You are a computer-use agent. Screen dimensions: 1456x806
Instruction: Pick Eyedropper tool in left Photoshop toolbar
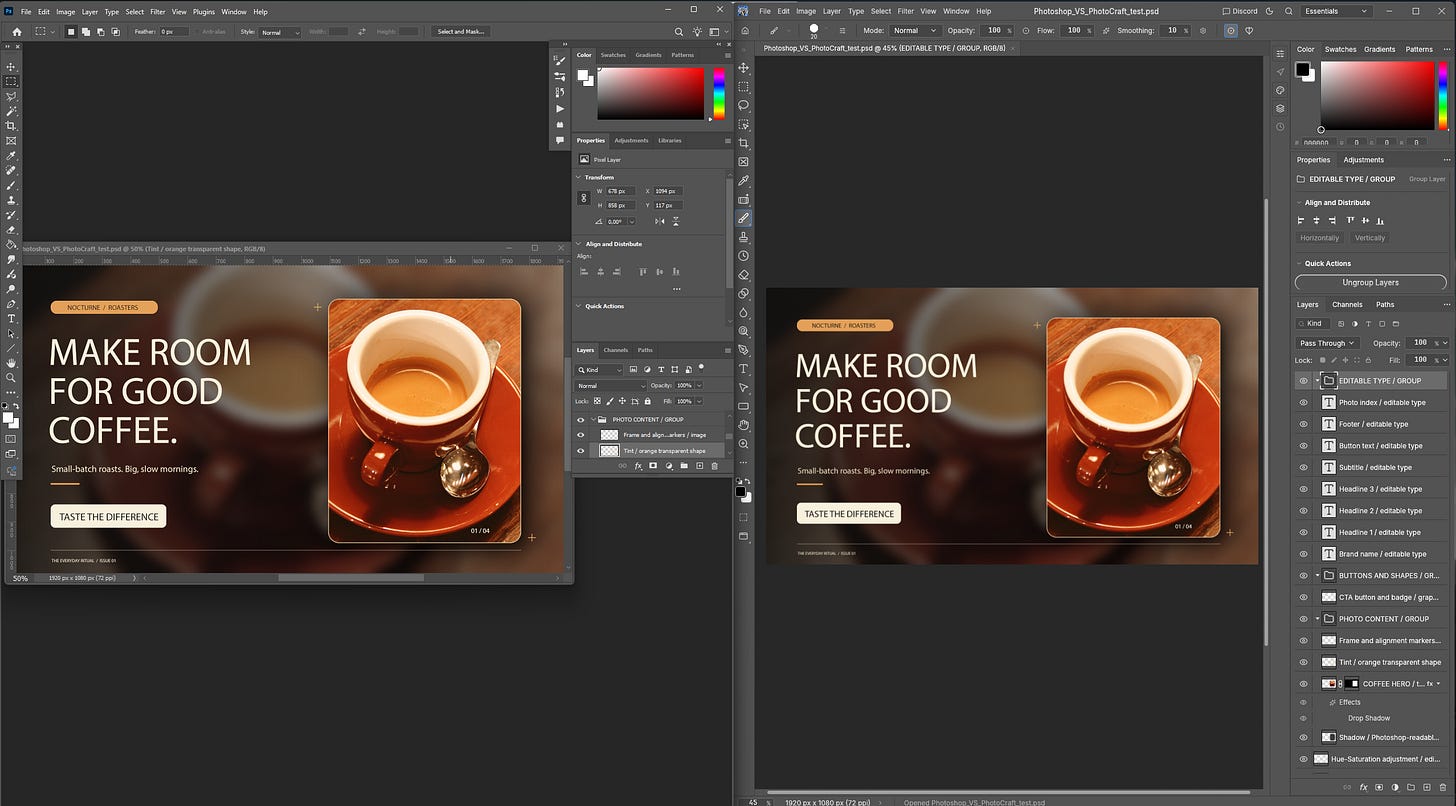11,156
